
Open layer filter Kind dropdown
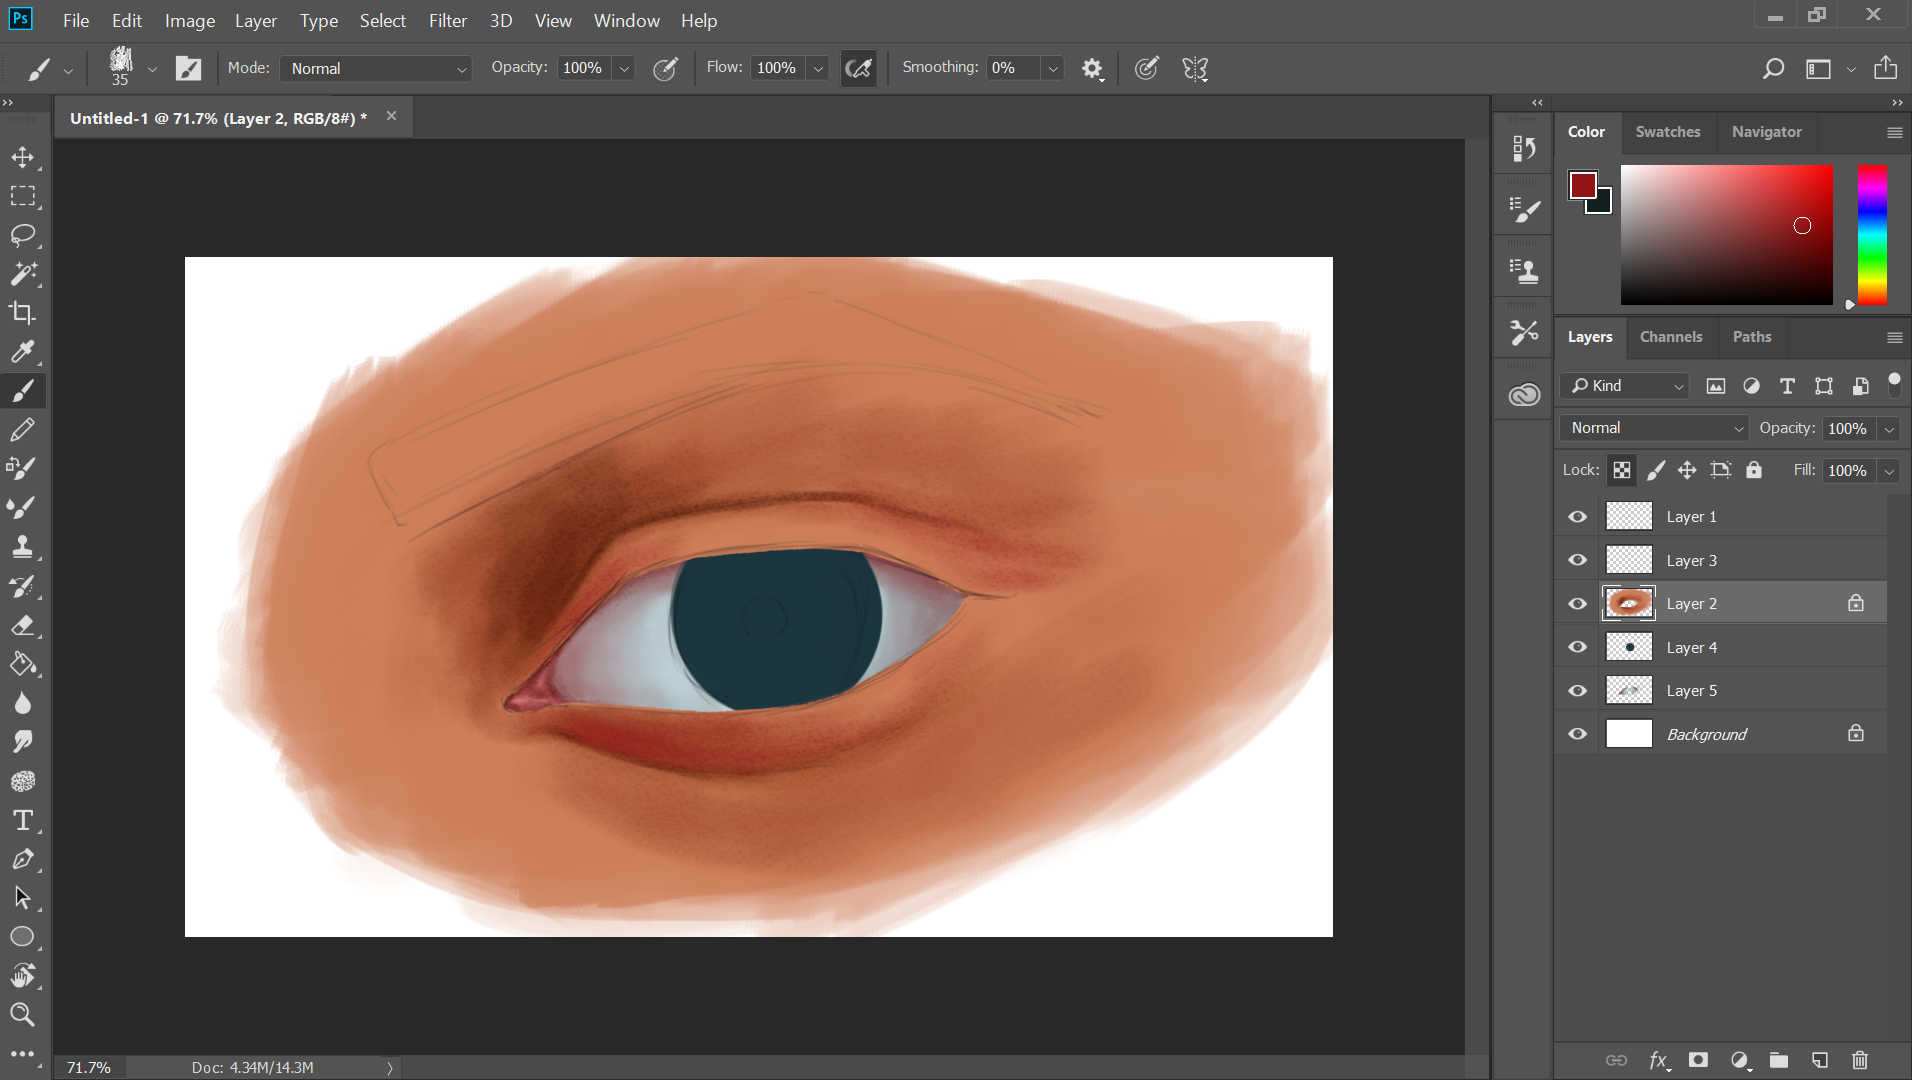[1626, 386]
